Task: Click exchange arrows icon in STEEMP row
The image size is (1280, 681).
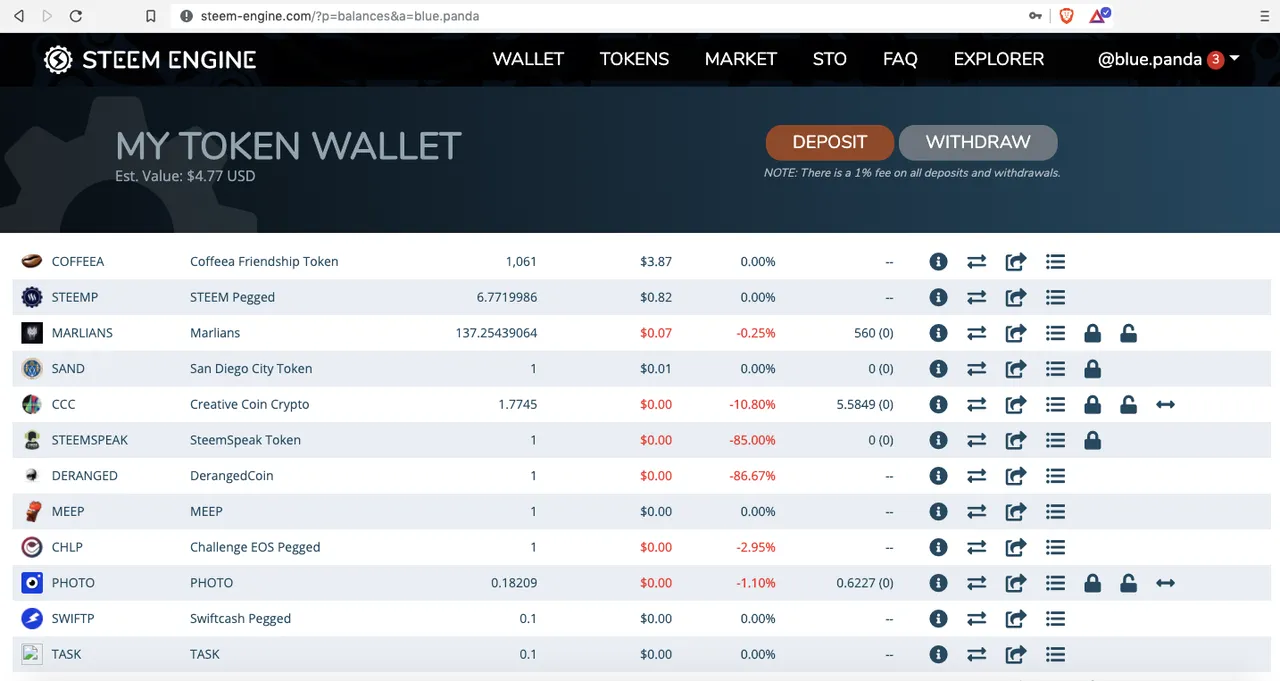Action: (976, 298)
